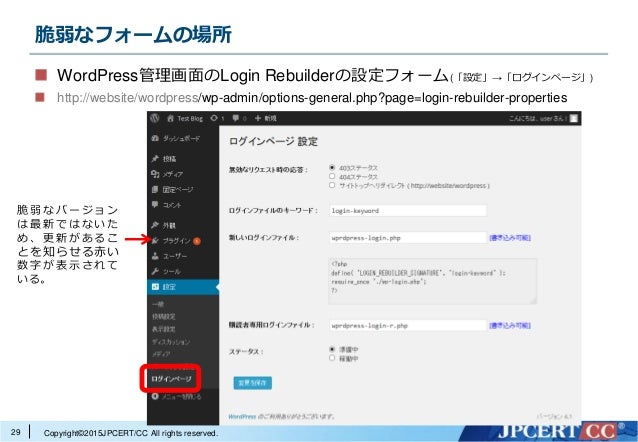Viewport: 638px width, 442px height.
Task: Click the plus 新規 icon
Action: pos(258,118)
